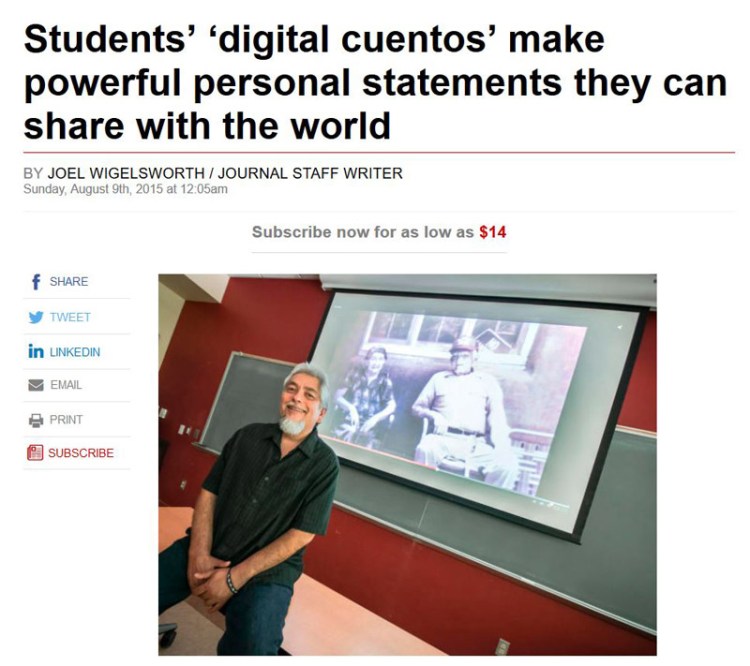
Task: Click the printer icon
Action: point(36,420)
